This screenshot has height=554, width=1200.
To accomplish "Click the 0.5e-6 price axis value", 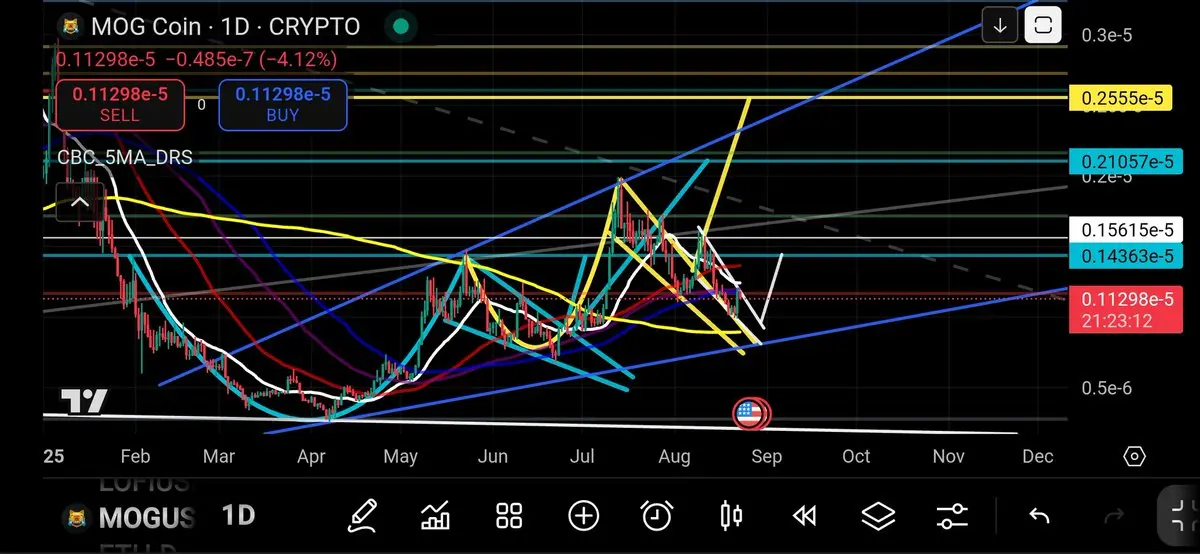I will 1107,387.
